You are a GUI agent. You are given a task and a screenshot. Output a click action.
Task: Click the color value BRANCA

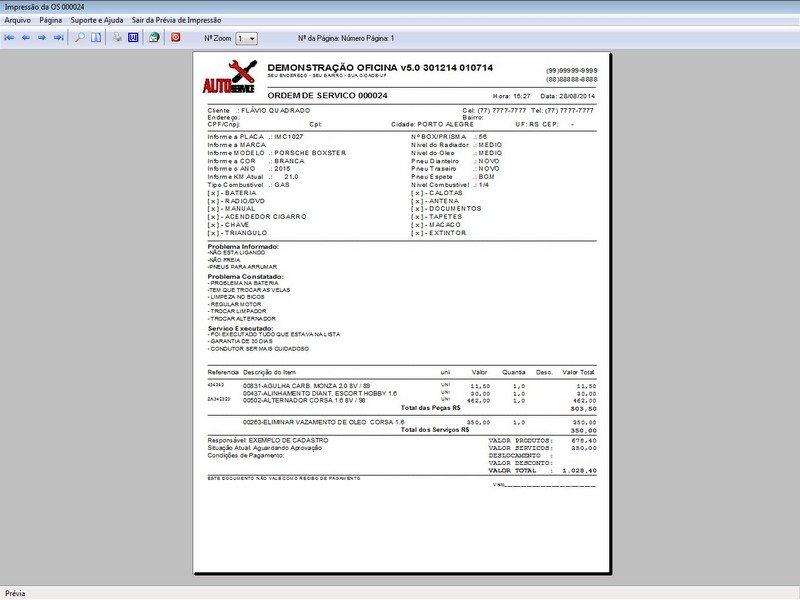tap(289, 161)
